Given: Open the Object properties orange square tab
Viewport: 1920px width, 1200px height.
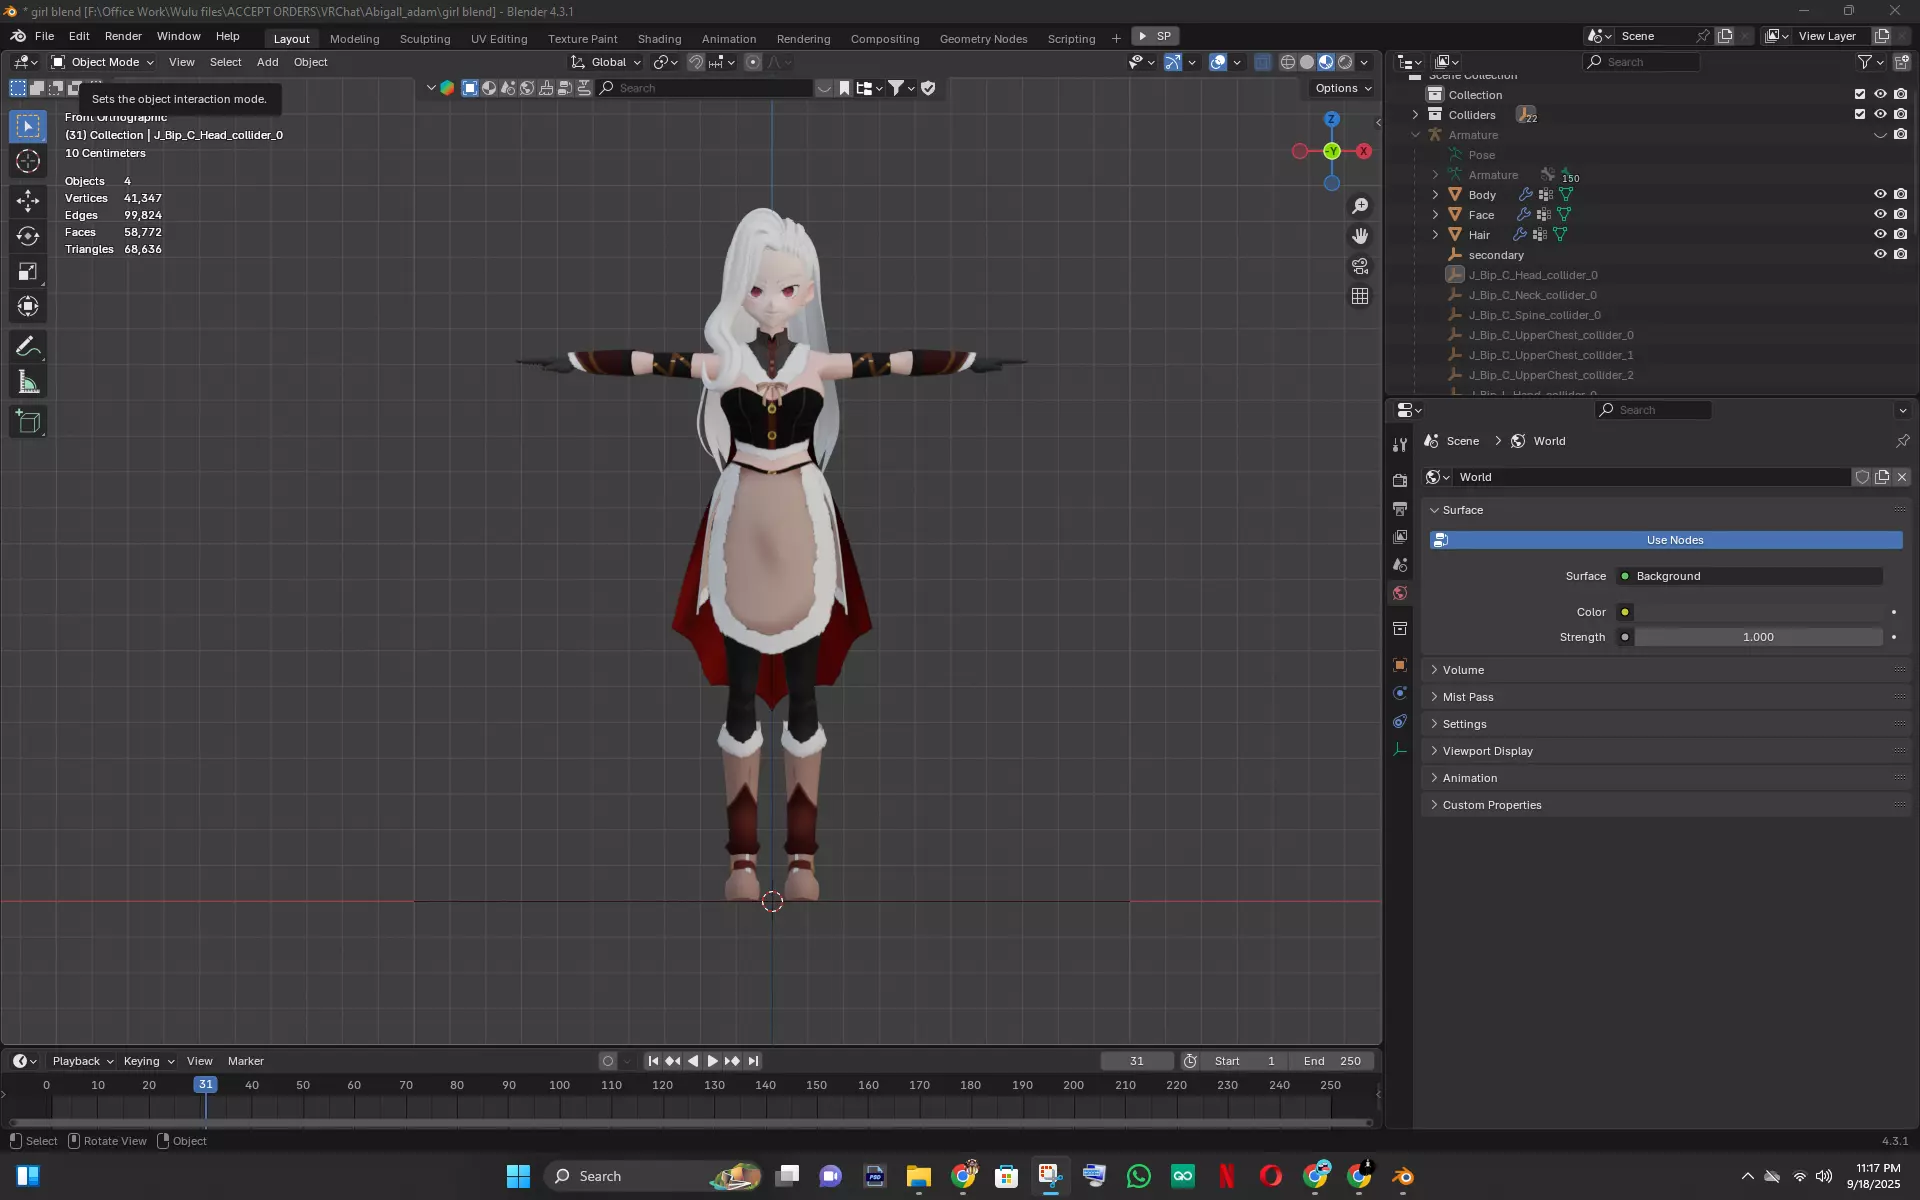Looking at the screenshot, I should pos(1400,665).
